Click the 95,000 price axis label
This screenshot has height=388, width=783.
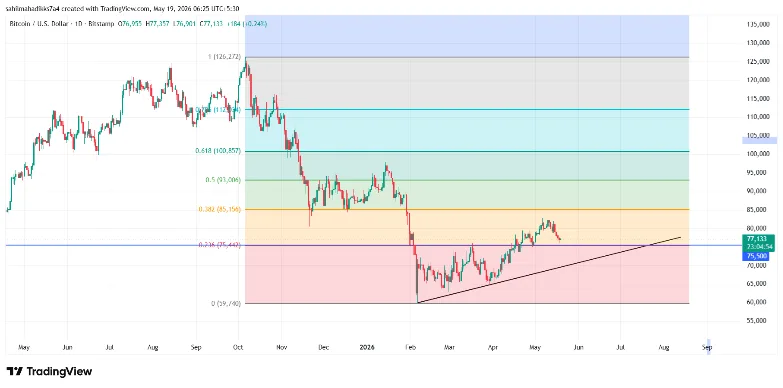click(757, 173)
